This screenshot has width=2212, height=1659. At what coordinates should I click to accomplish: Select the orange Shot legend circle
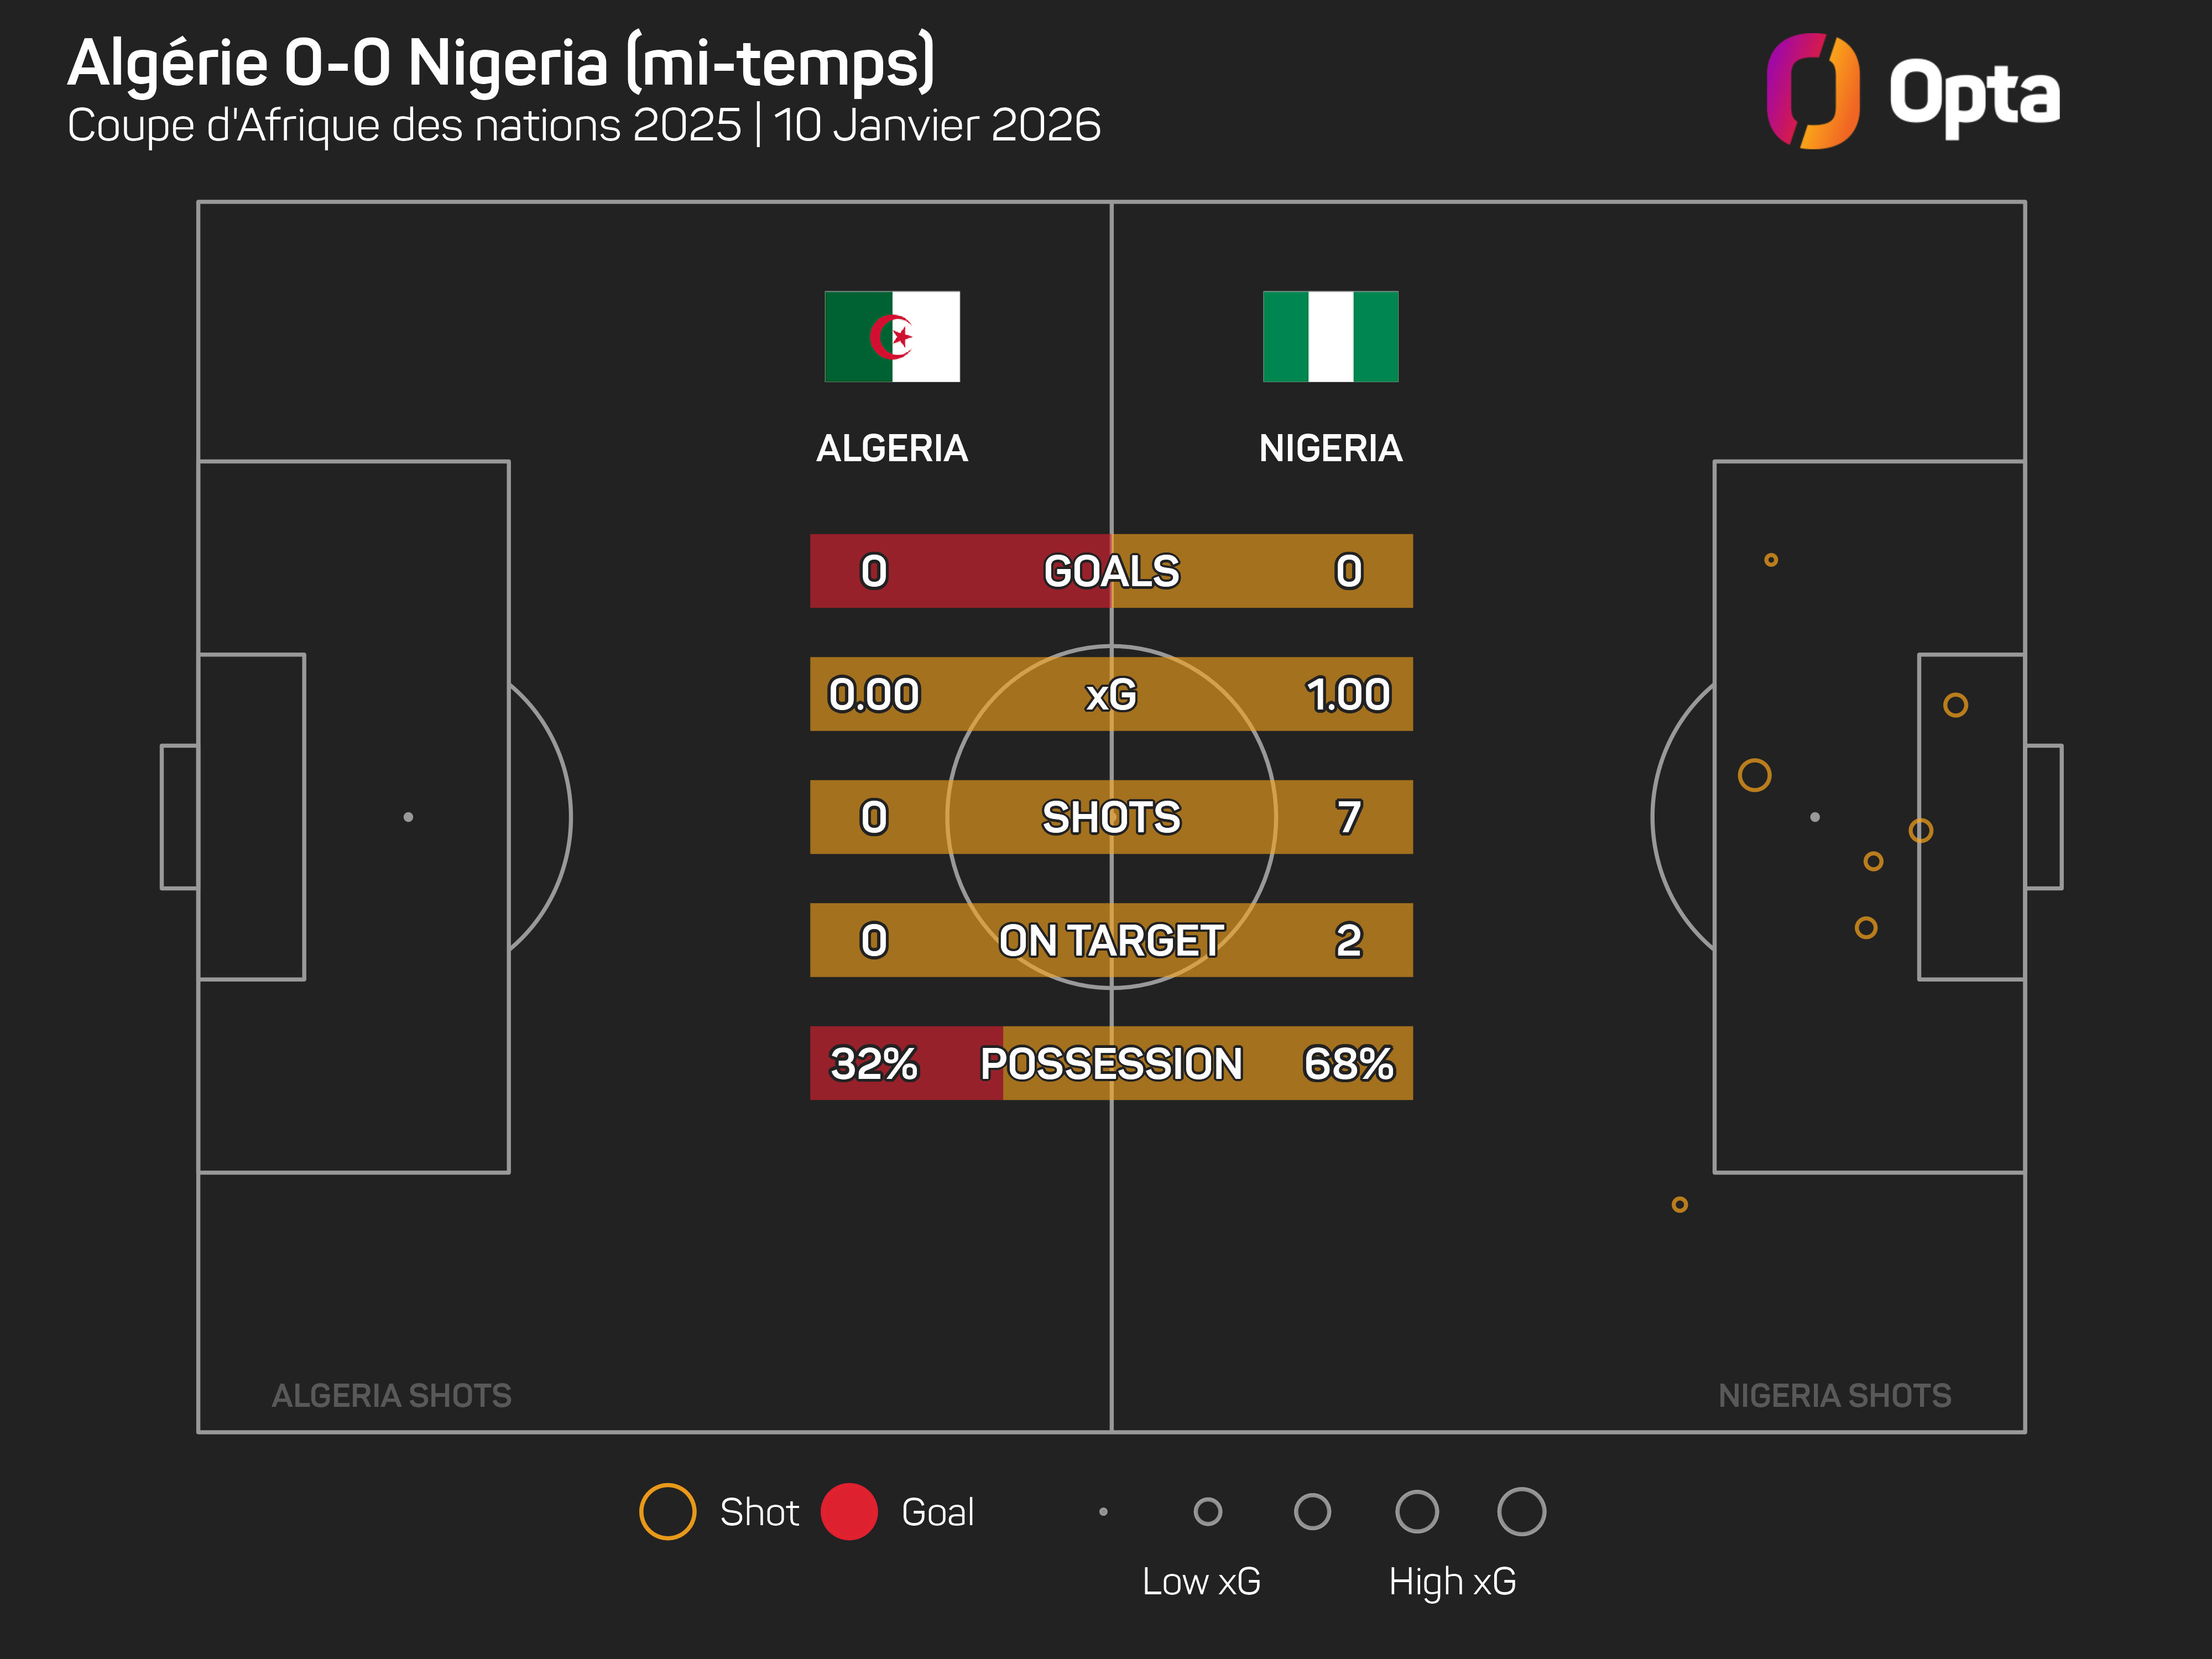[x=667, y=1511]
